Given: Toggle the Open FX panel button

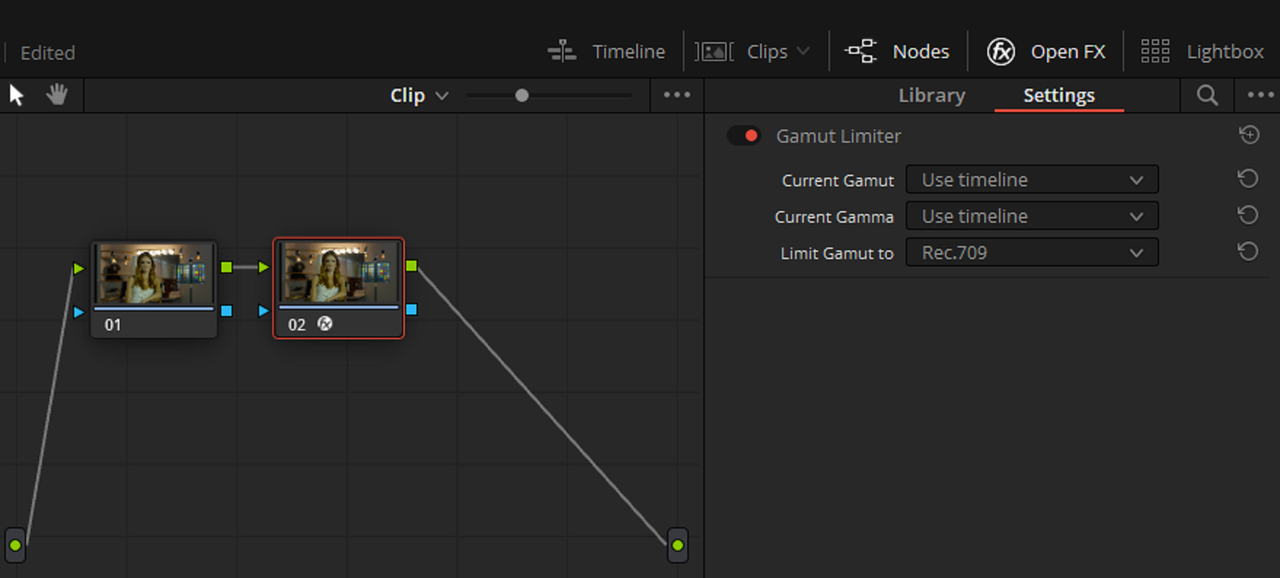Looking at the screenshot, I should pos(1046,52).
